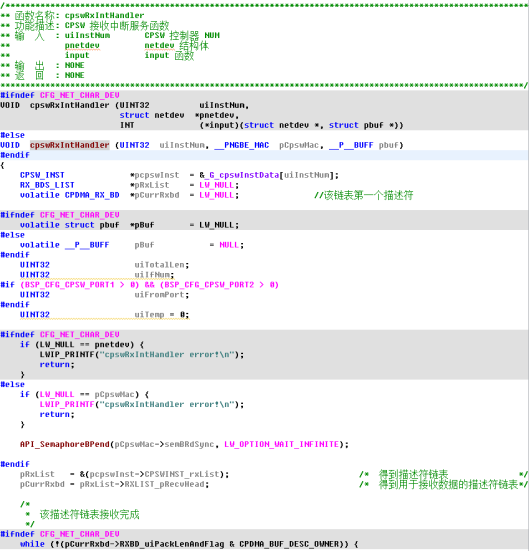Image resolution: width=530 pixels, height=551 pixels.
Task: Click the API_SemaphoreBPend function call
Action: click(x=65, y=444)
